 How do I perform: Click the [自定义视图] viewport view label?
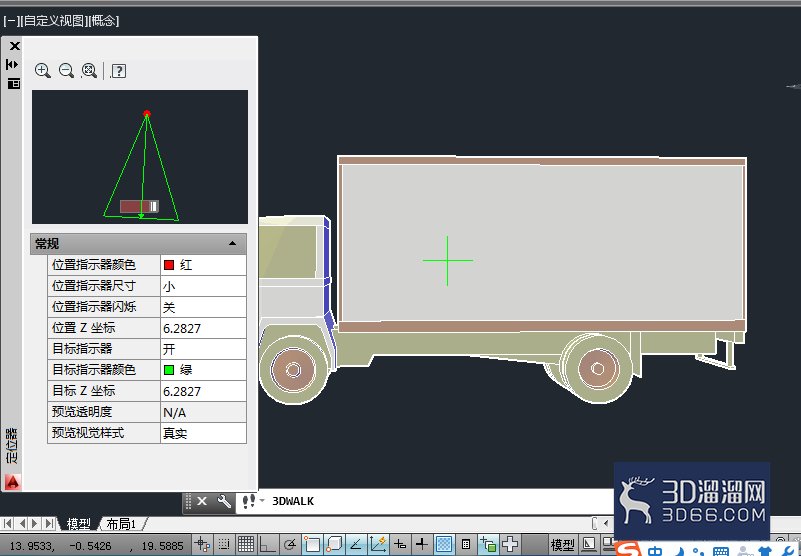pos(55,21)
